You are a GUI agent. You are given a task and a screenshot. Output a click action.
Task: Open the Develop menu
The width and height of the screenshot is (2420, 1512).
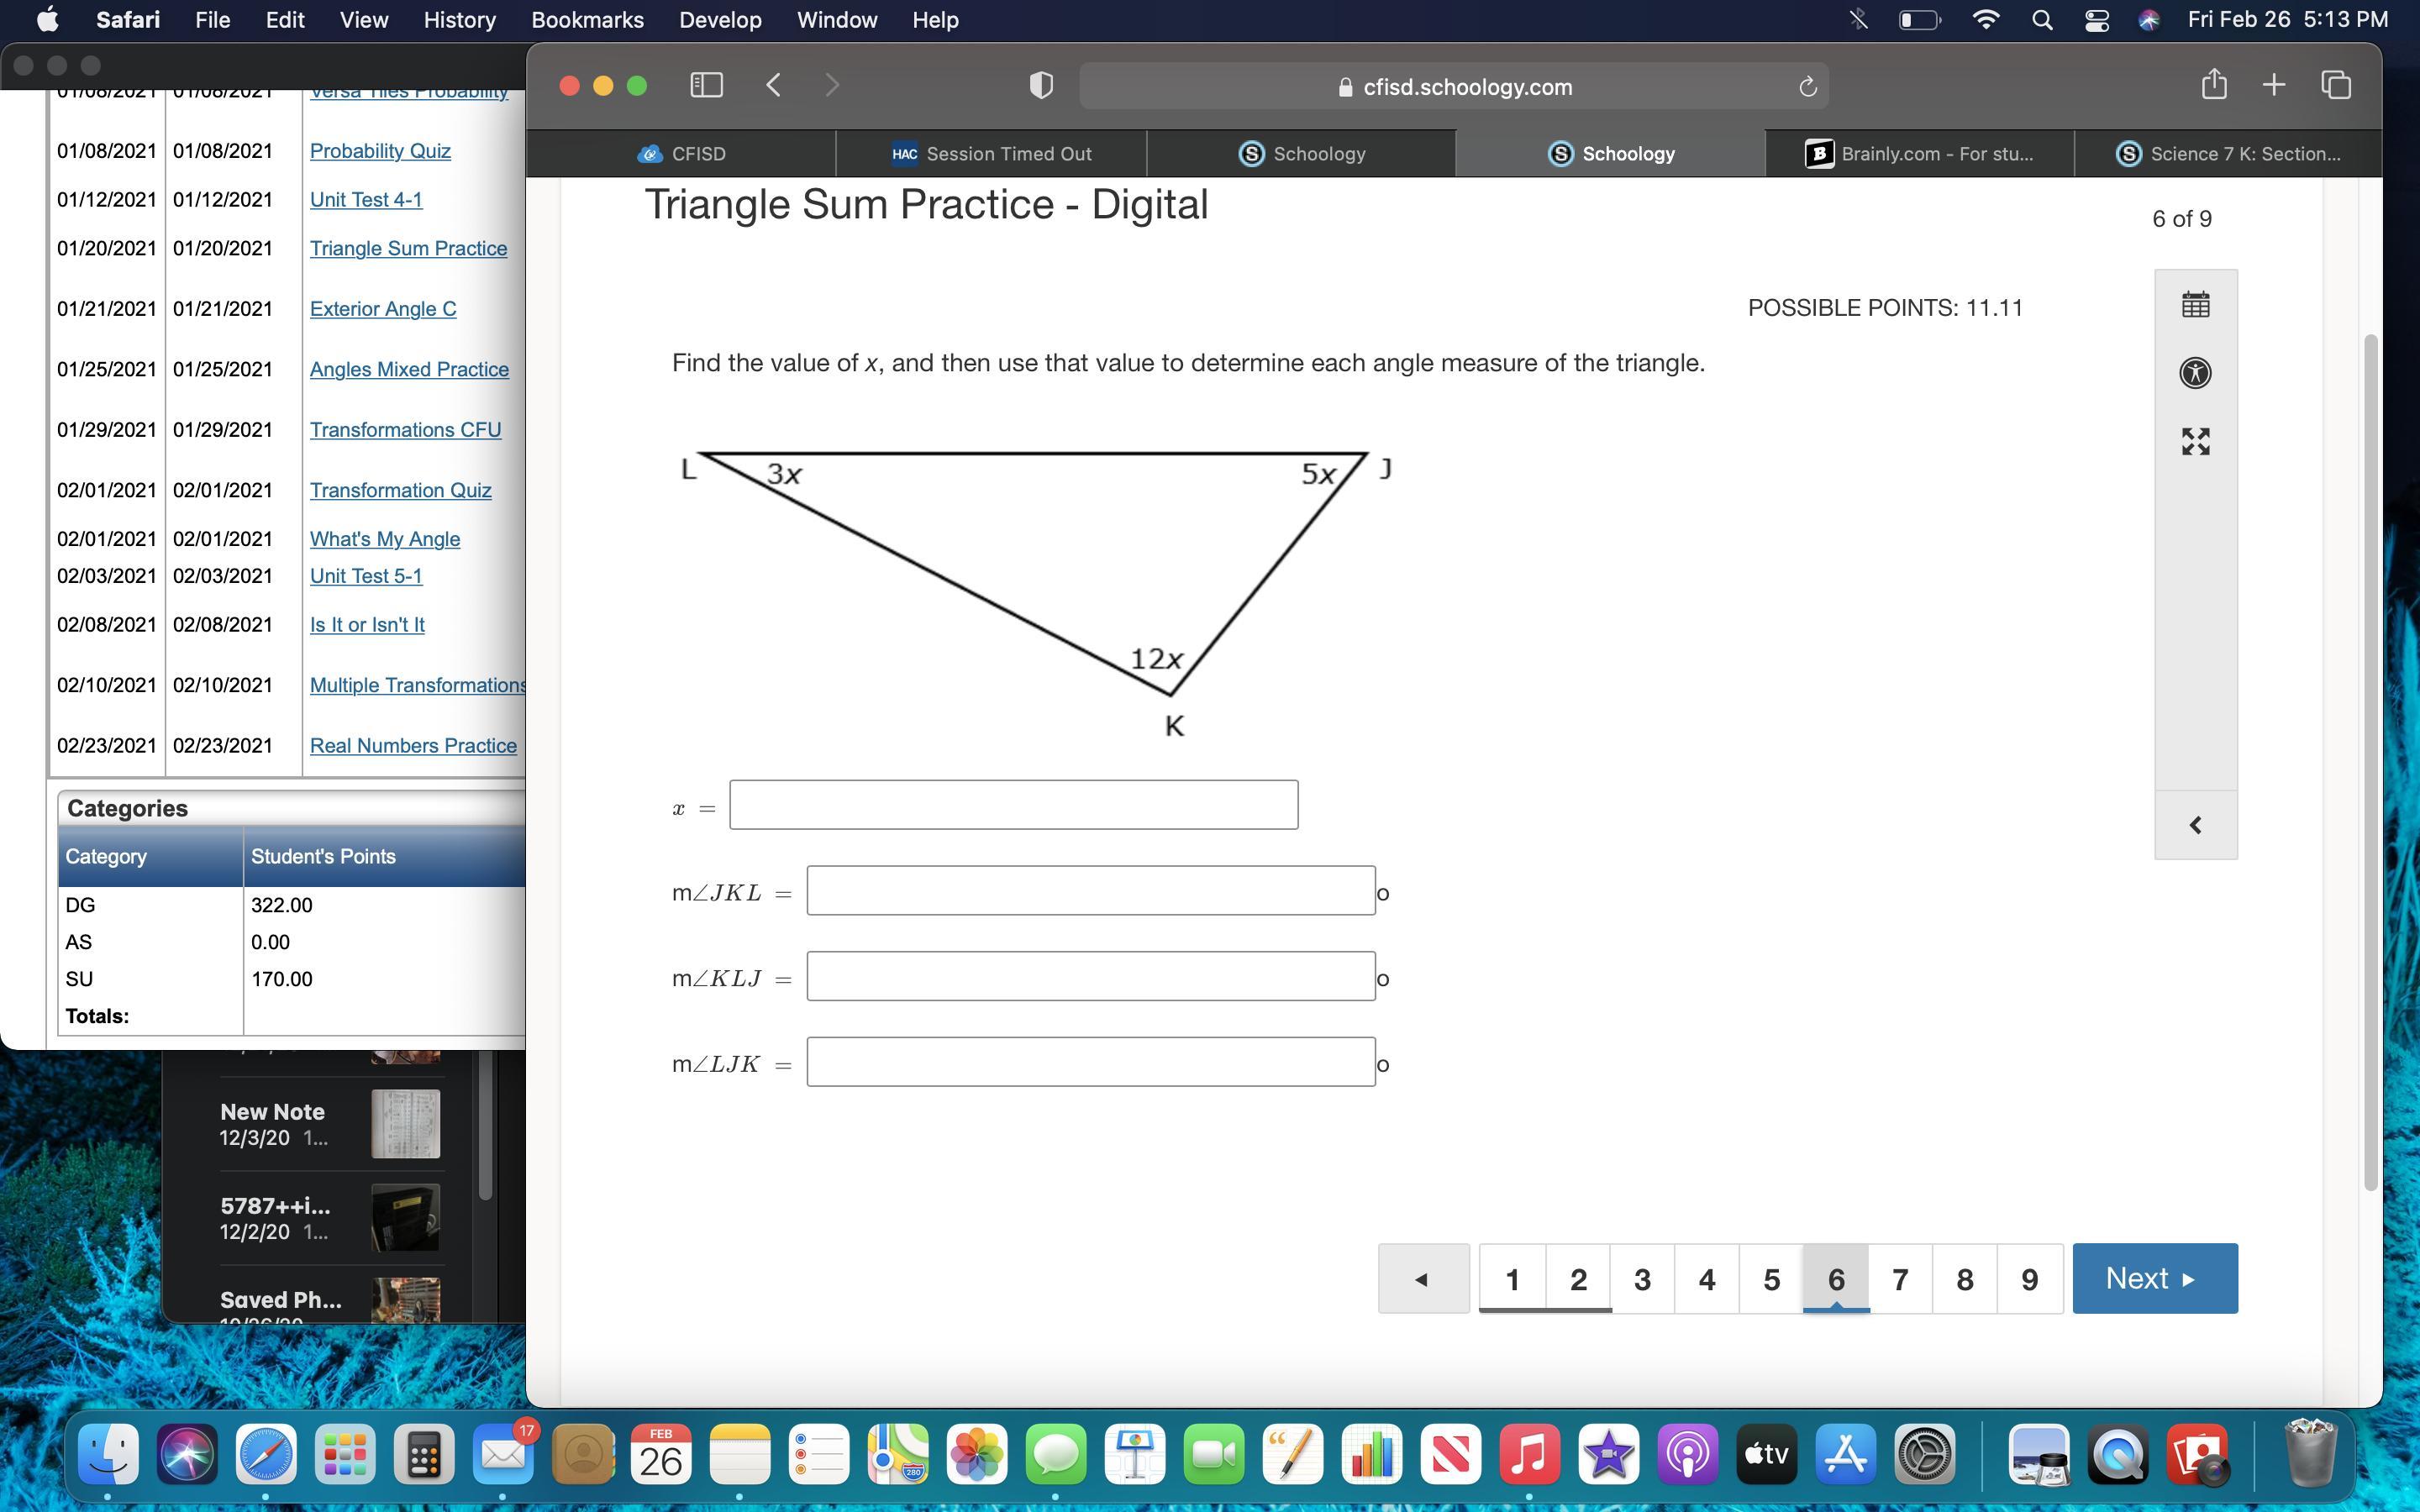pos(720,20)
